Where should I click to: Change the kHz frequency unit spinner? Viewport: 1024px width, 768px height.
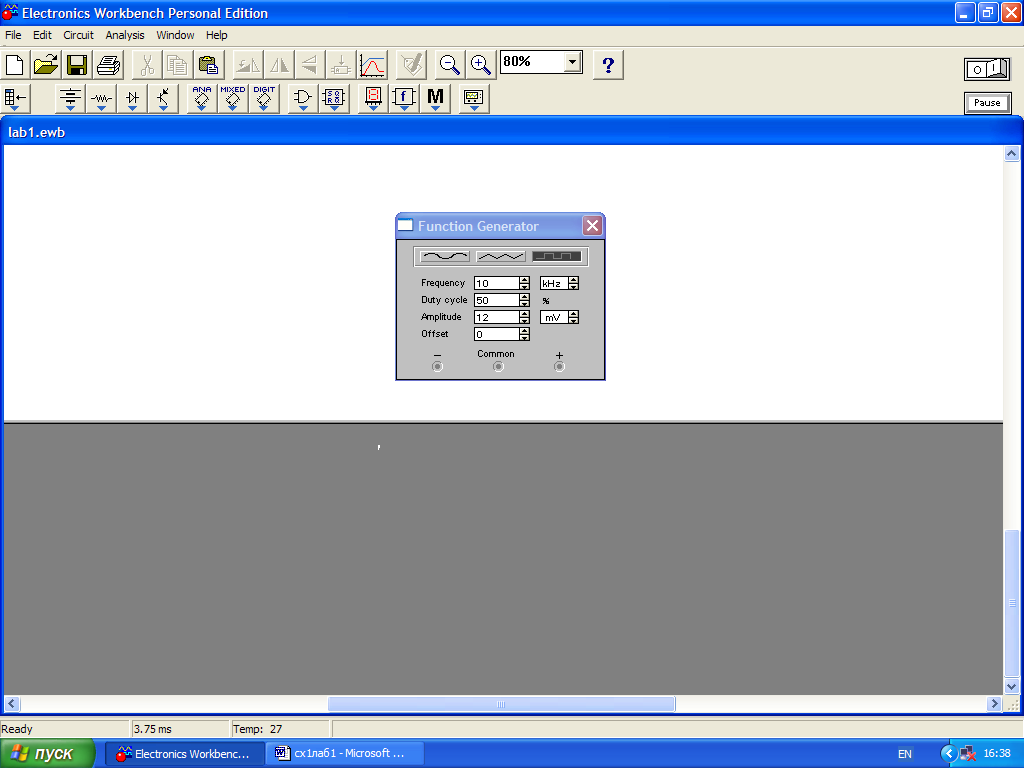(x=573, y=283)
